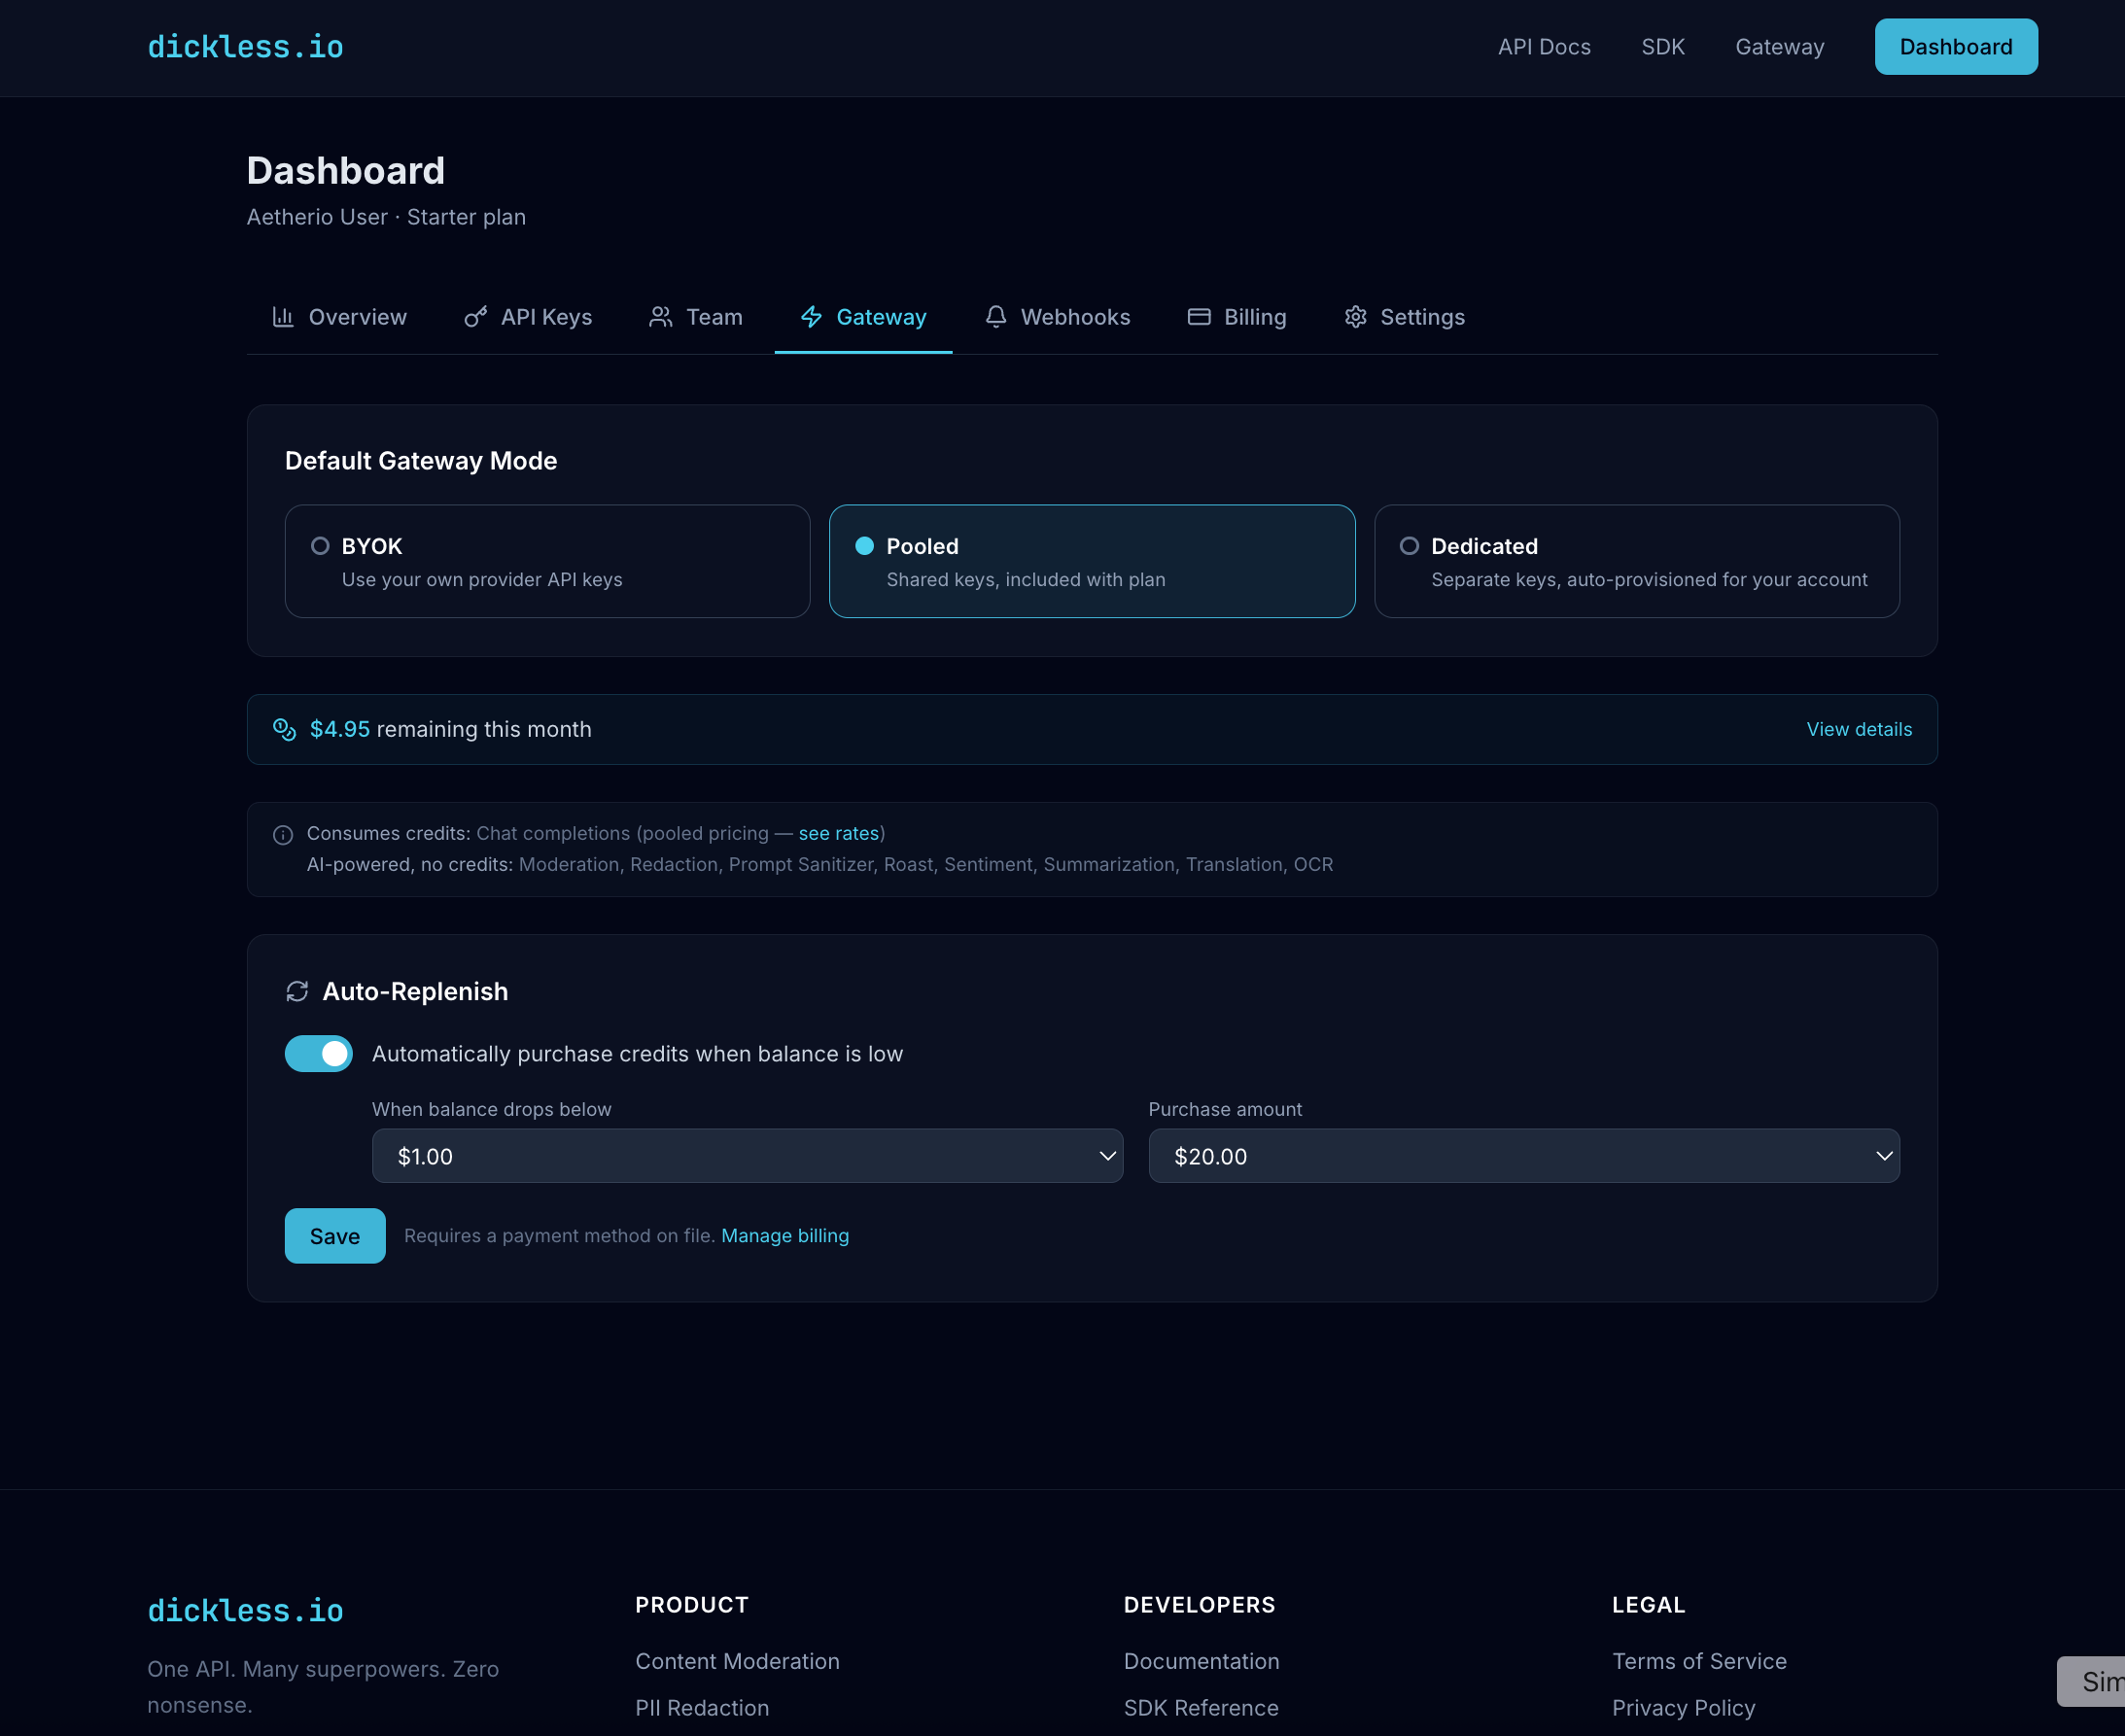Click View details next to remaining balance

(1858, 729)
